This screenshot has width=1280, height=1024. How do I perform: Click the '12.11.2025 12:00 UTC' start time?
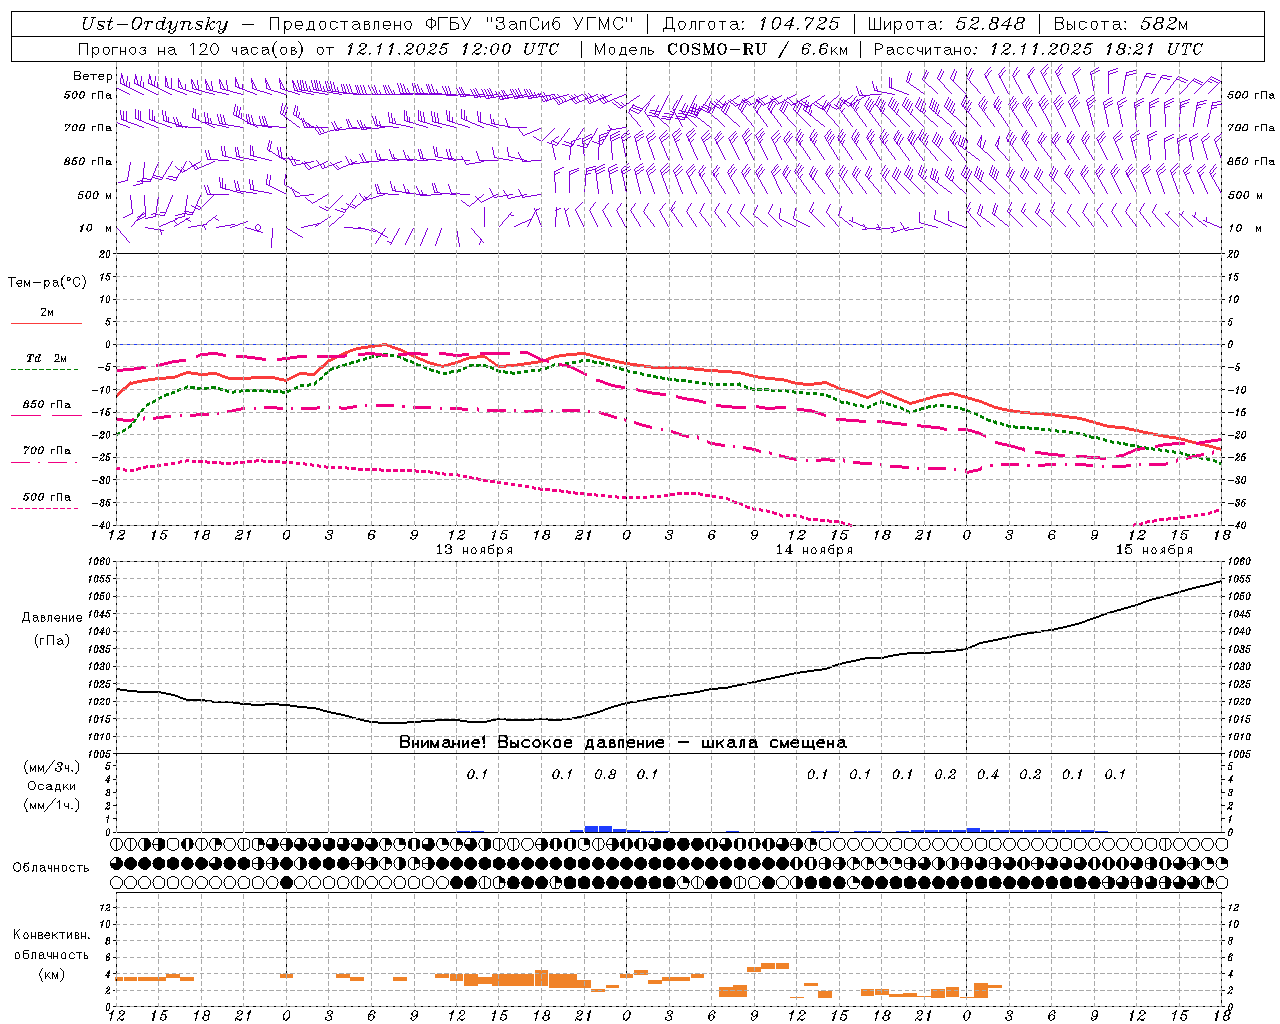pos(452,49)
